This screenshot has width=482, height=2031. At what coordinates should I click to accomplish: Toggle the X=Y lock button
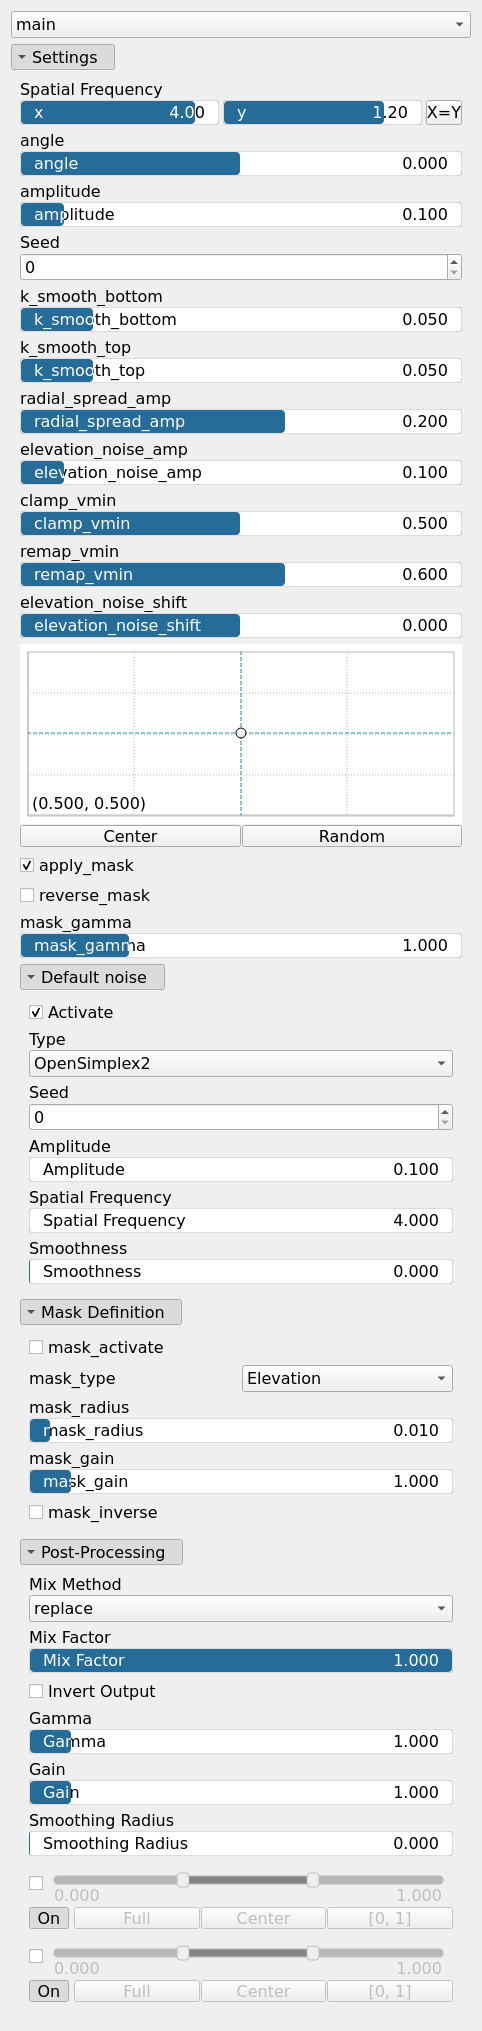click(x=444, y=112)
